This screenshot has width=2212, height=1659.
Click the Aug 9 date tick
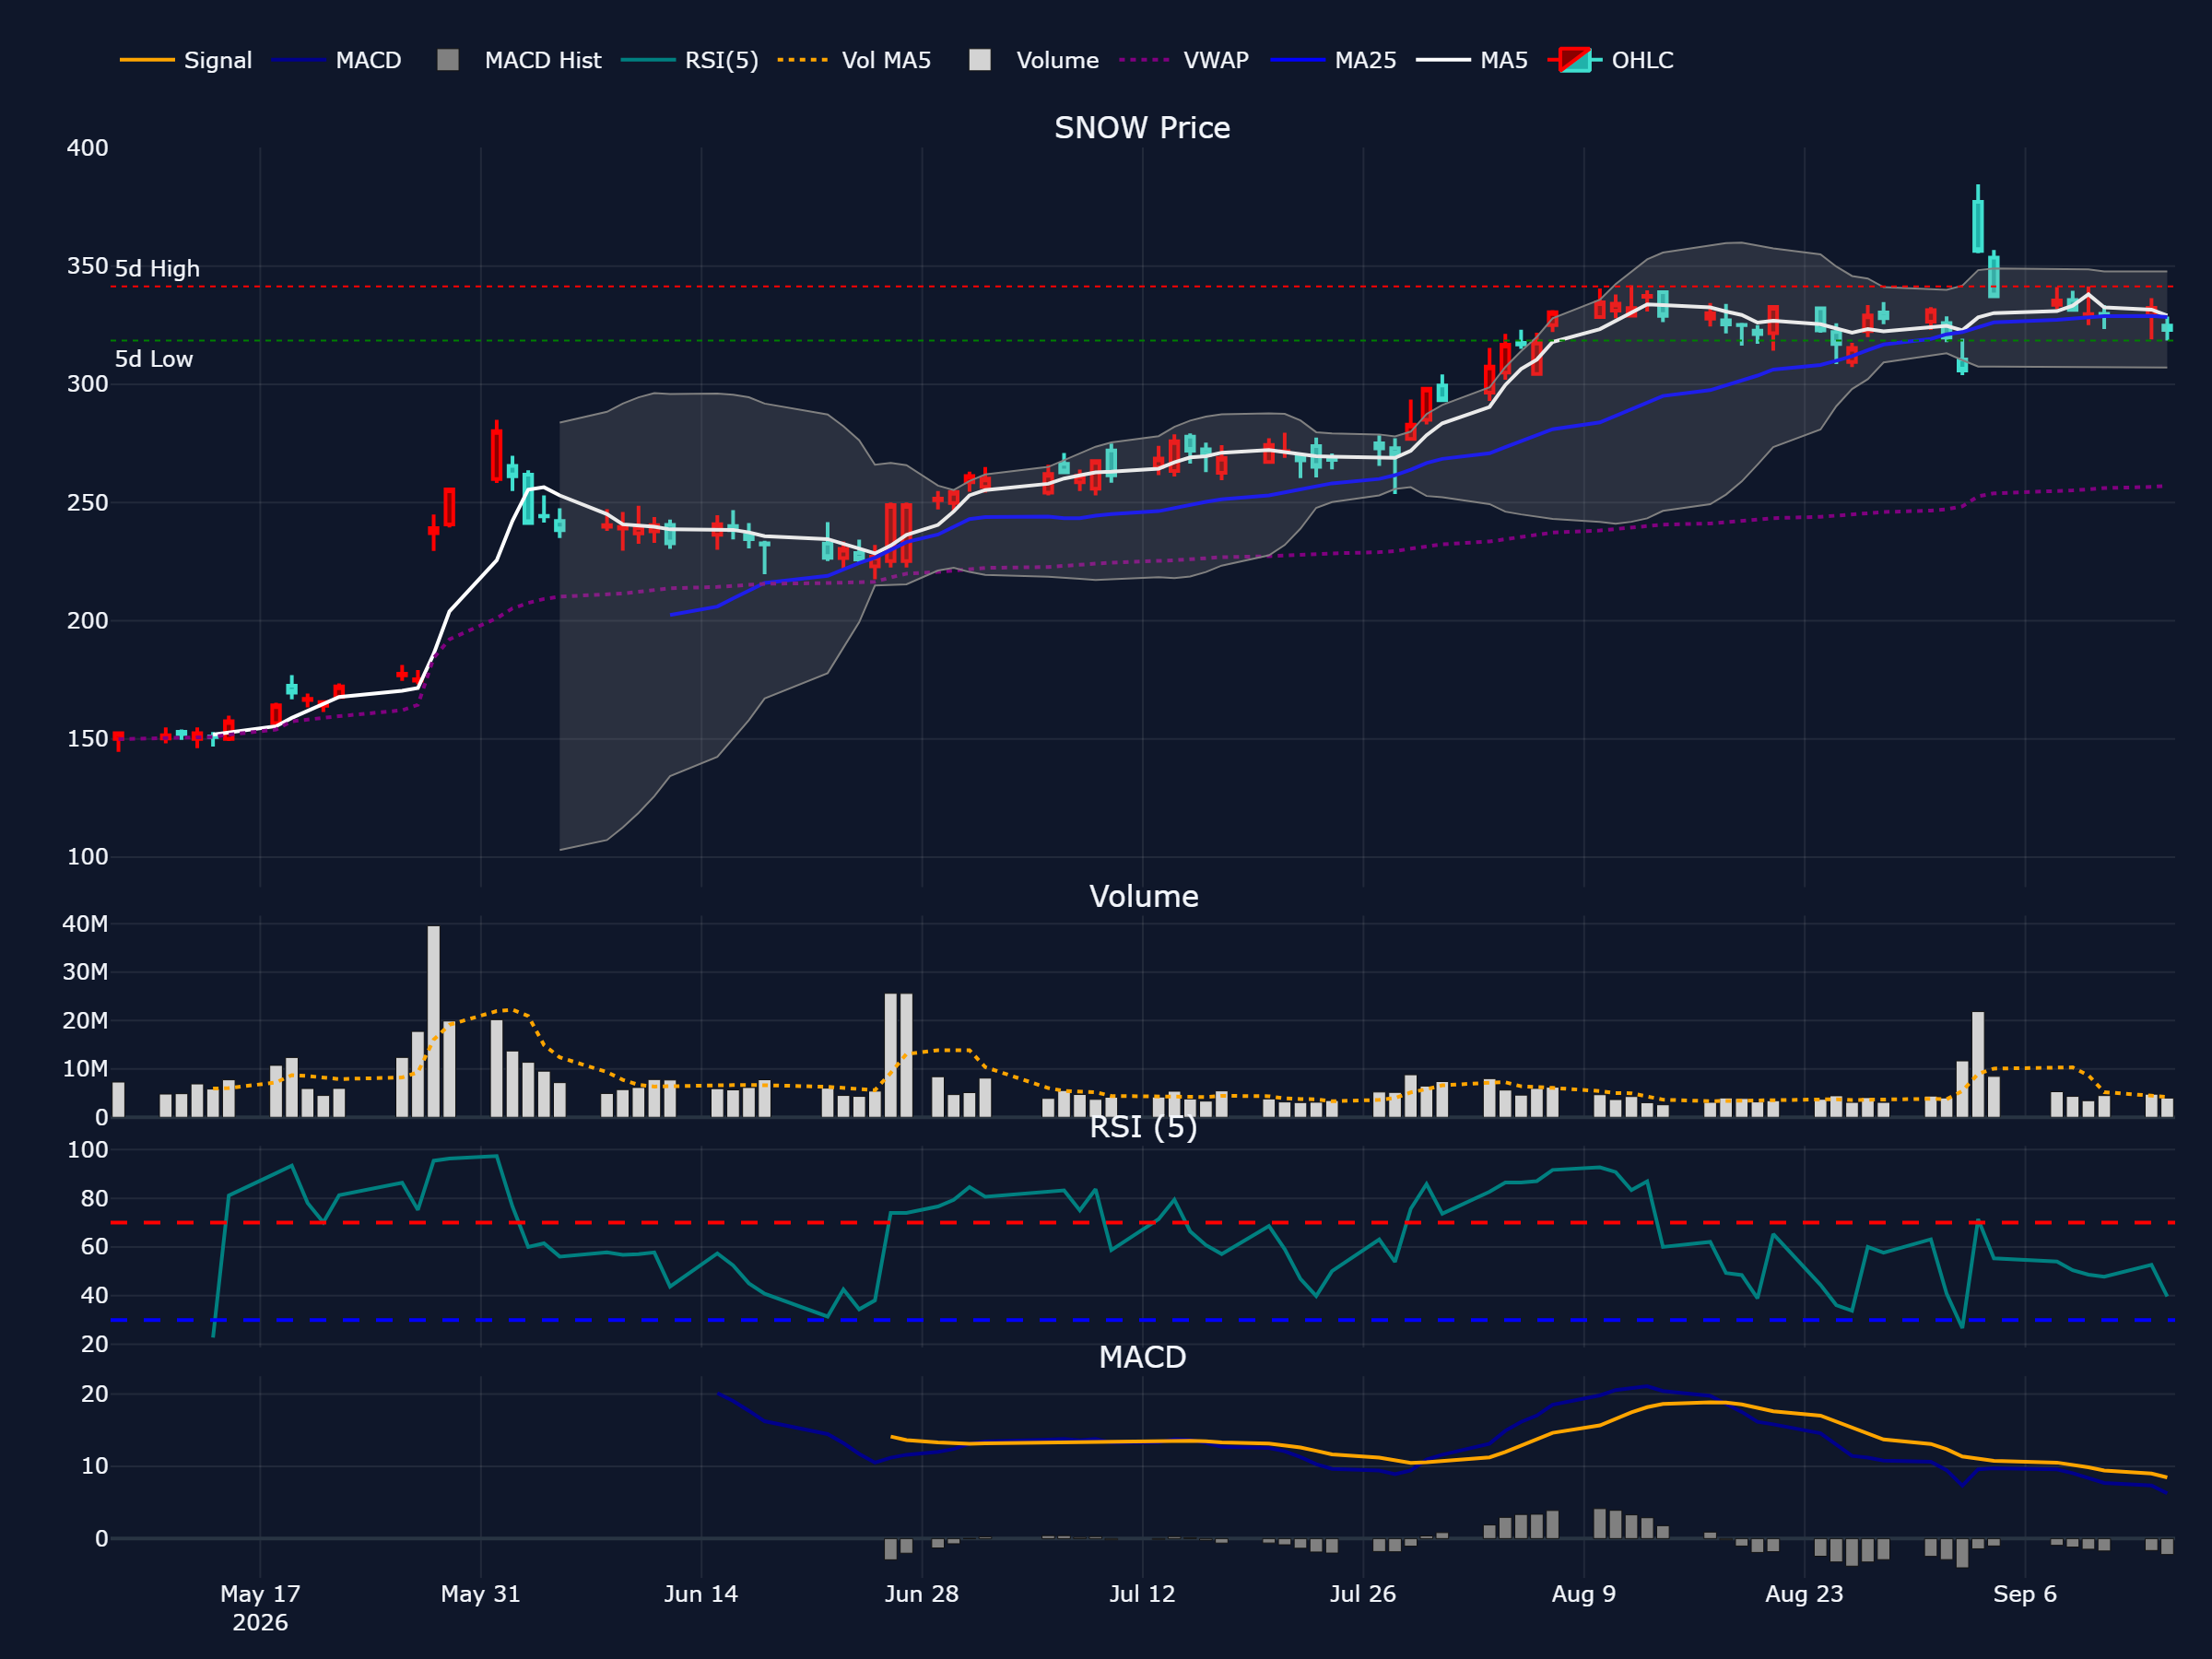pos(1584,1594)
